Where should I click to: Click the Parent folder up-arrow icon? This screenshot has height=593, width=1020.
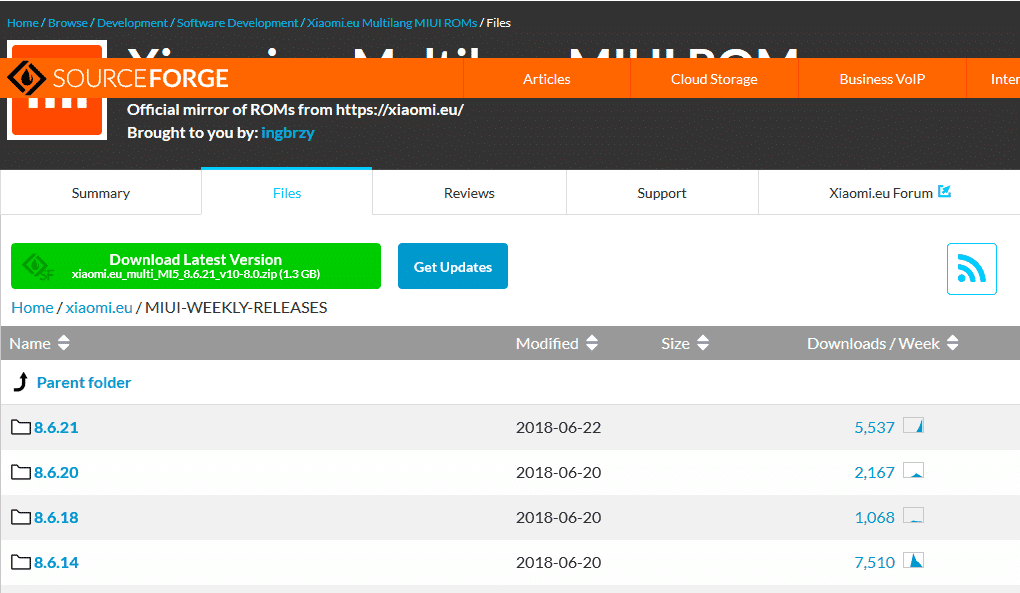pos(21,382)
